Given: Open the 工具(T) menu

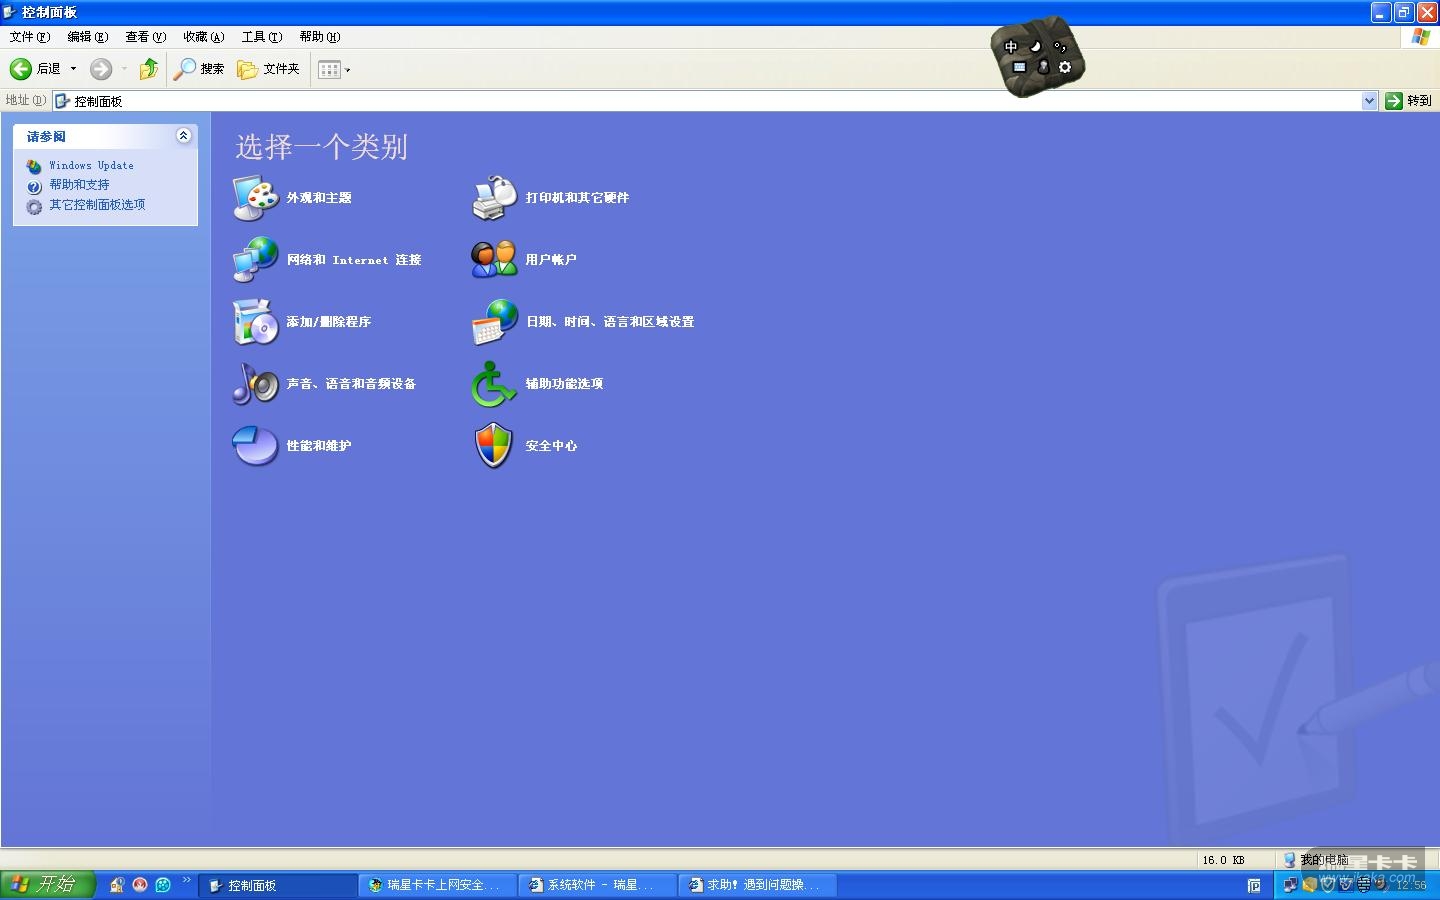Looking at the screenshot, I should tap(262, 37).
